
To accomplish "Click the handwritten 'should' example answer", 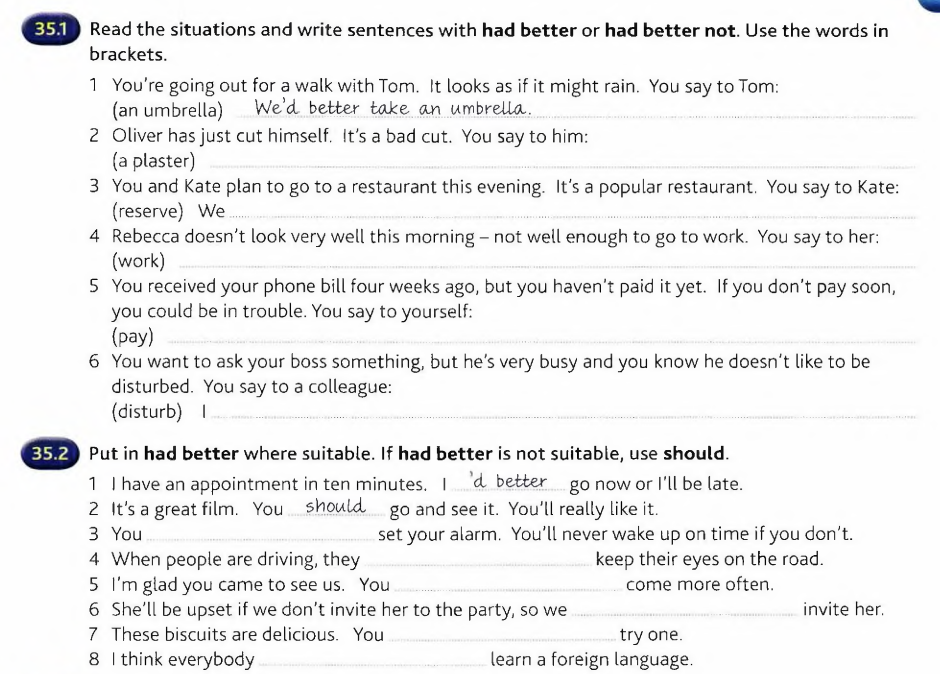I will pos(335,506).
